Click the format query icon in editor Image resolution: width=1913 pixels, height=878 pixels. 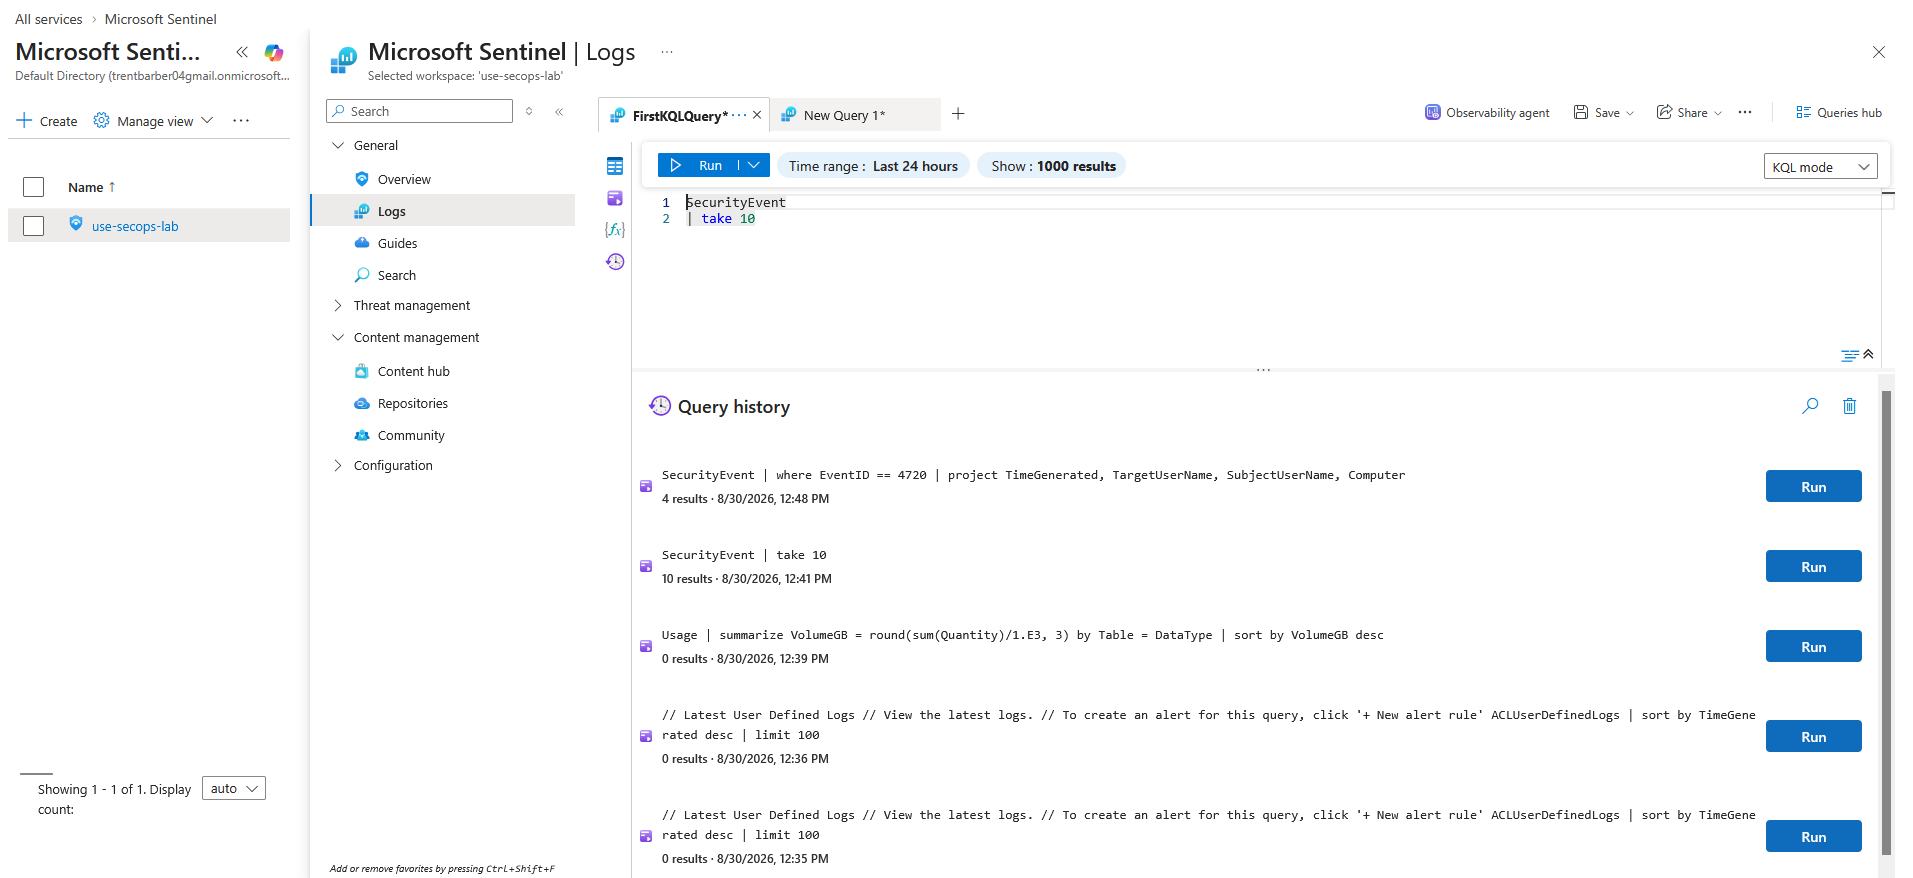tap(1849, 355)
